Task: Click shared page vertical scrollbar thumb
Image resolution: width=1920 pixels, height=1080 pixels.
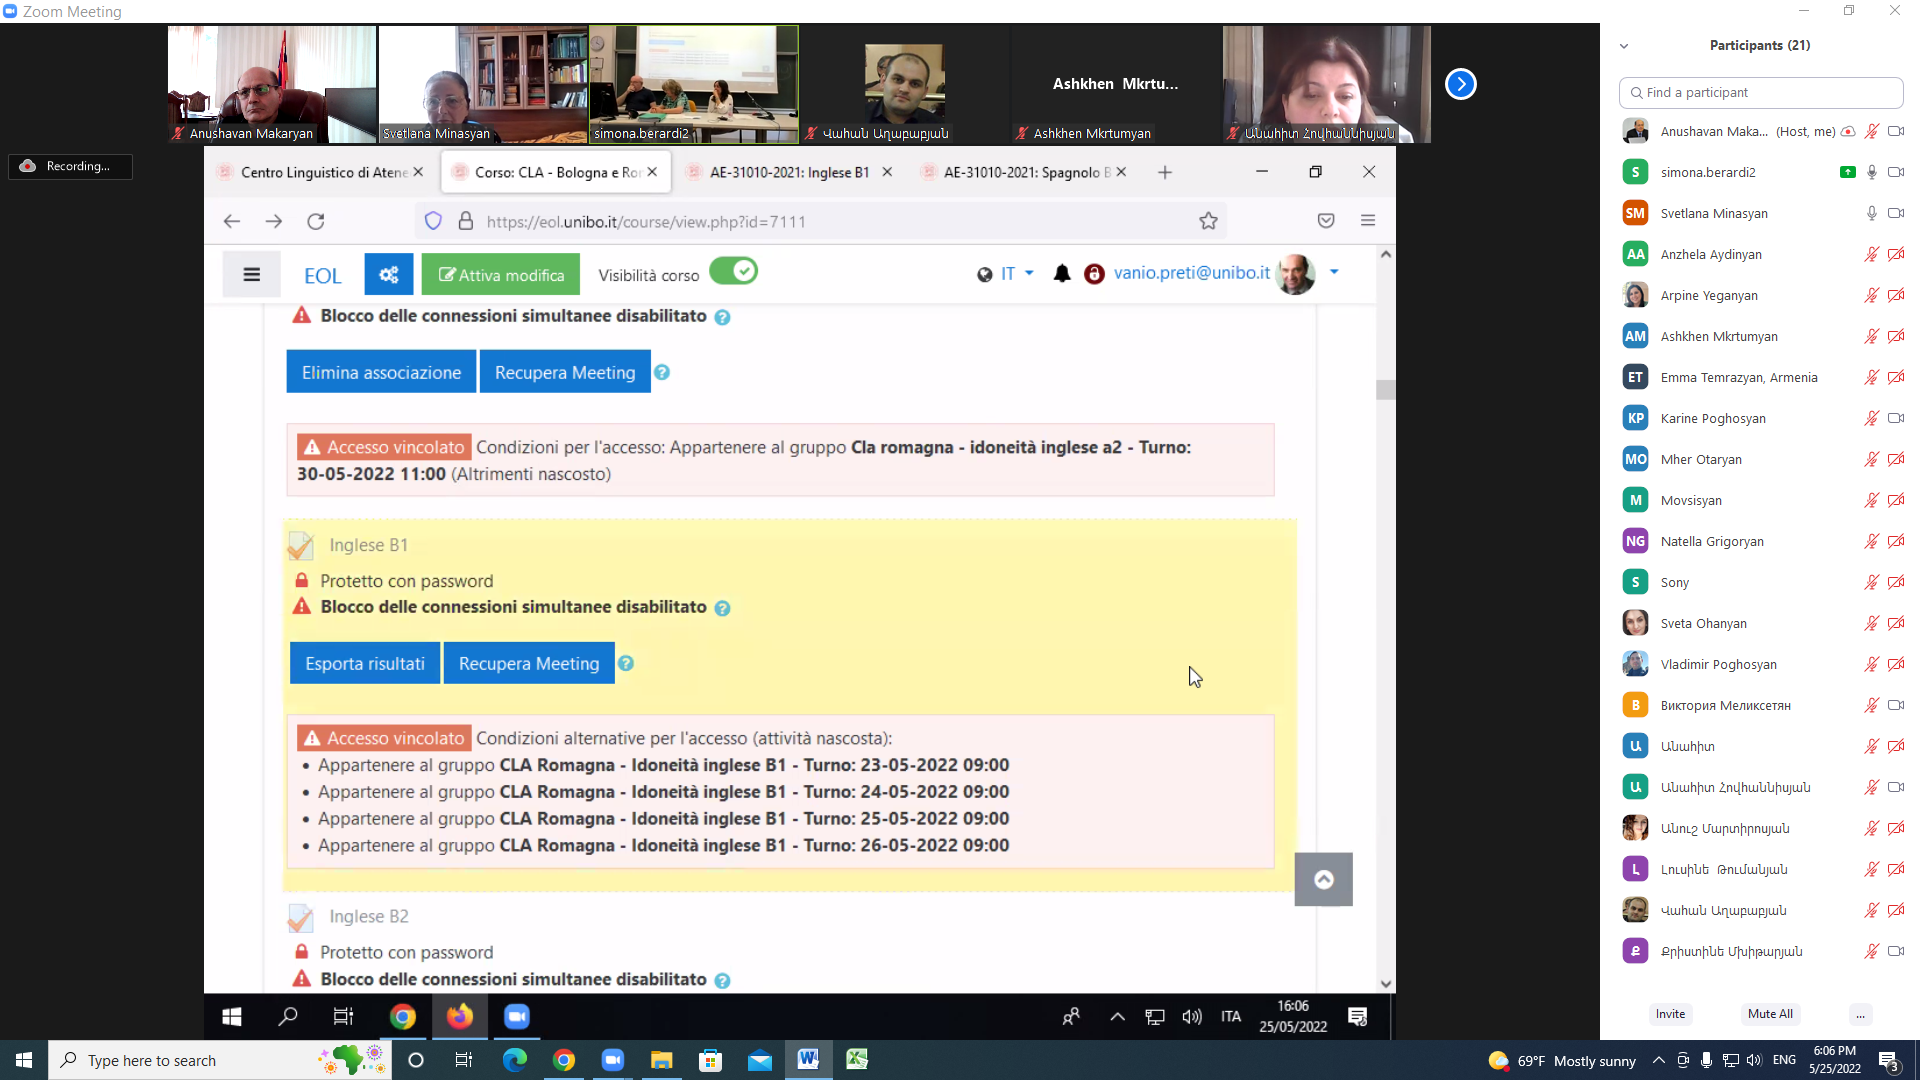Action: pyautogui.click(x=1385, y=390)
